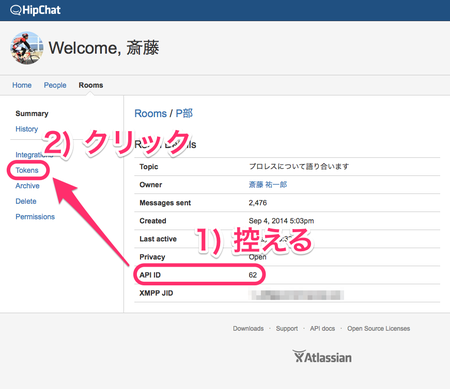Click Delete in the sidebar
This screenshot has width=450, height=389.
[26, 201]
